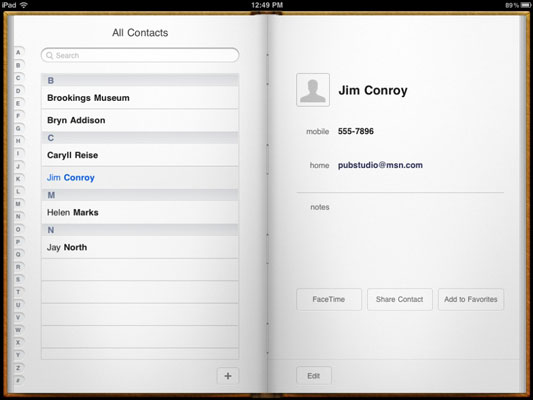The image size is (533, 400).
Task: Select Caryll Reise contact
Action: pos(140,155)
